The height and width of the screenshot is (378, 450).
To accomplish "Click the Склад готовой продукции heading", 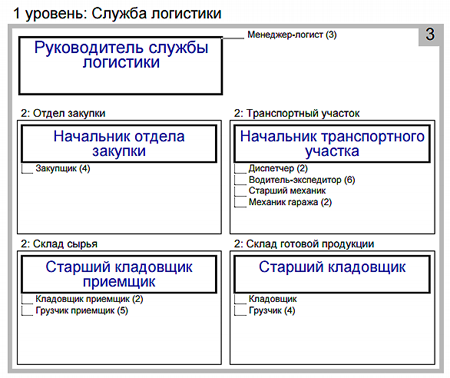I will (x=304, y=244).
